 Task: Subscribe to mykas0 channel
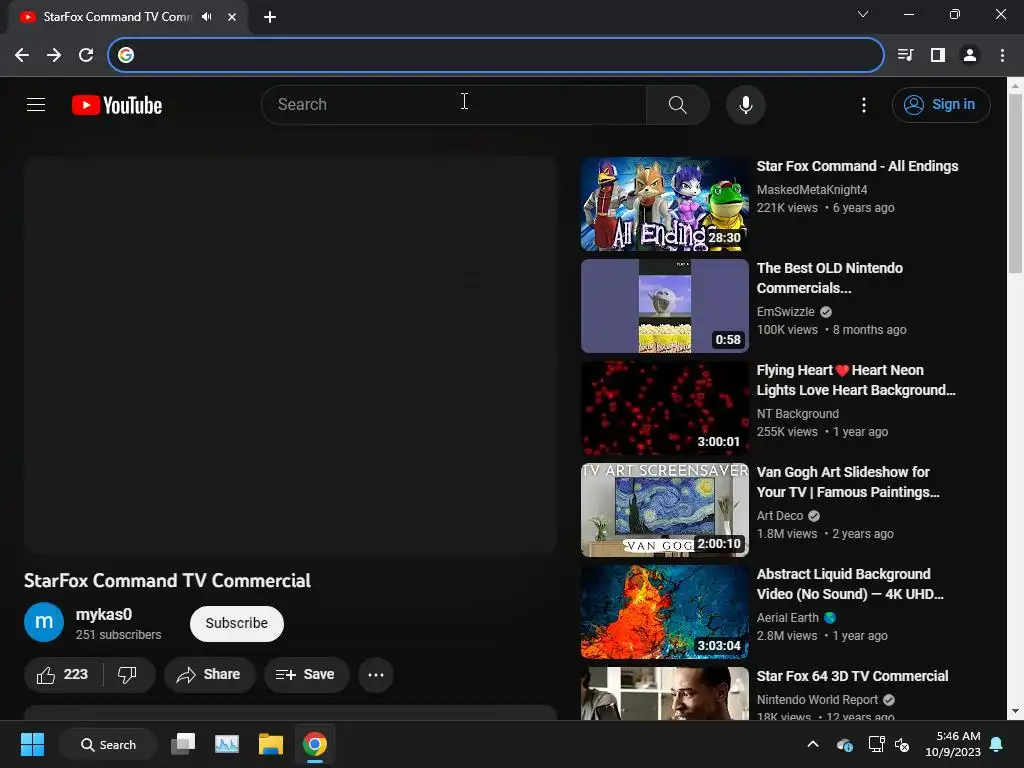[236, 624]
